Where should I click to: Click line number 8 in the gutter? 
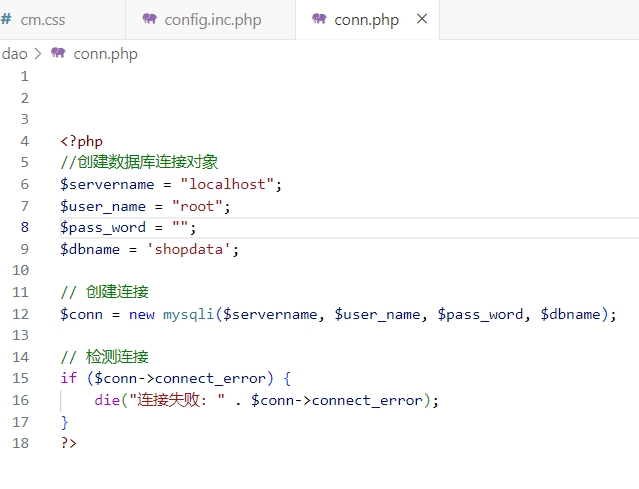[x=24, y=227]
